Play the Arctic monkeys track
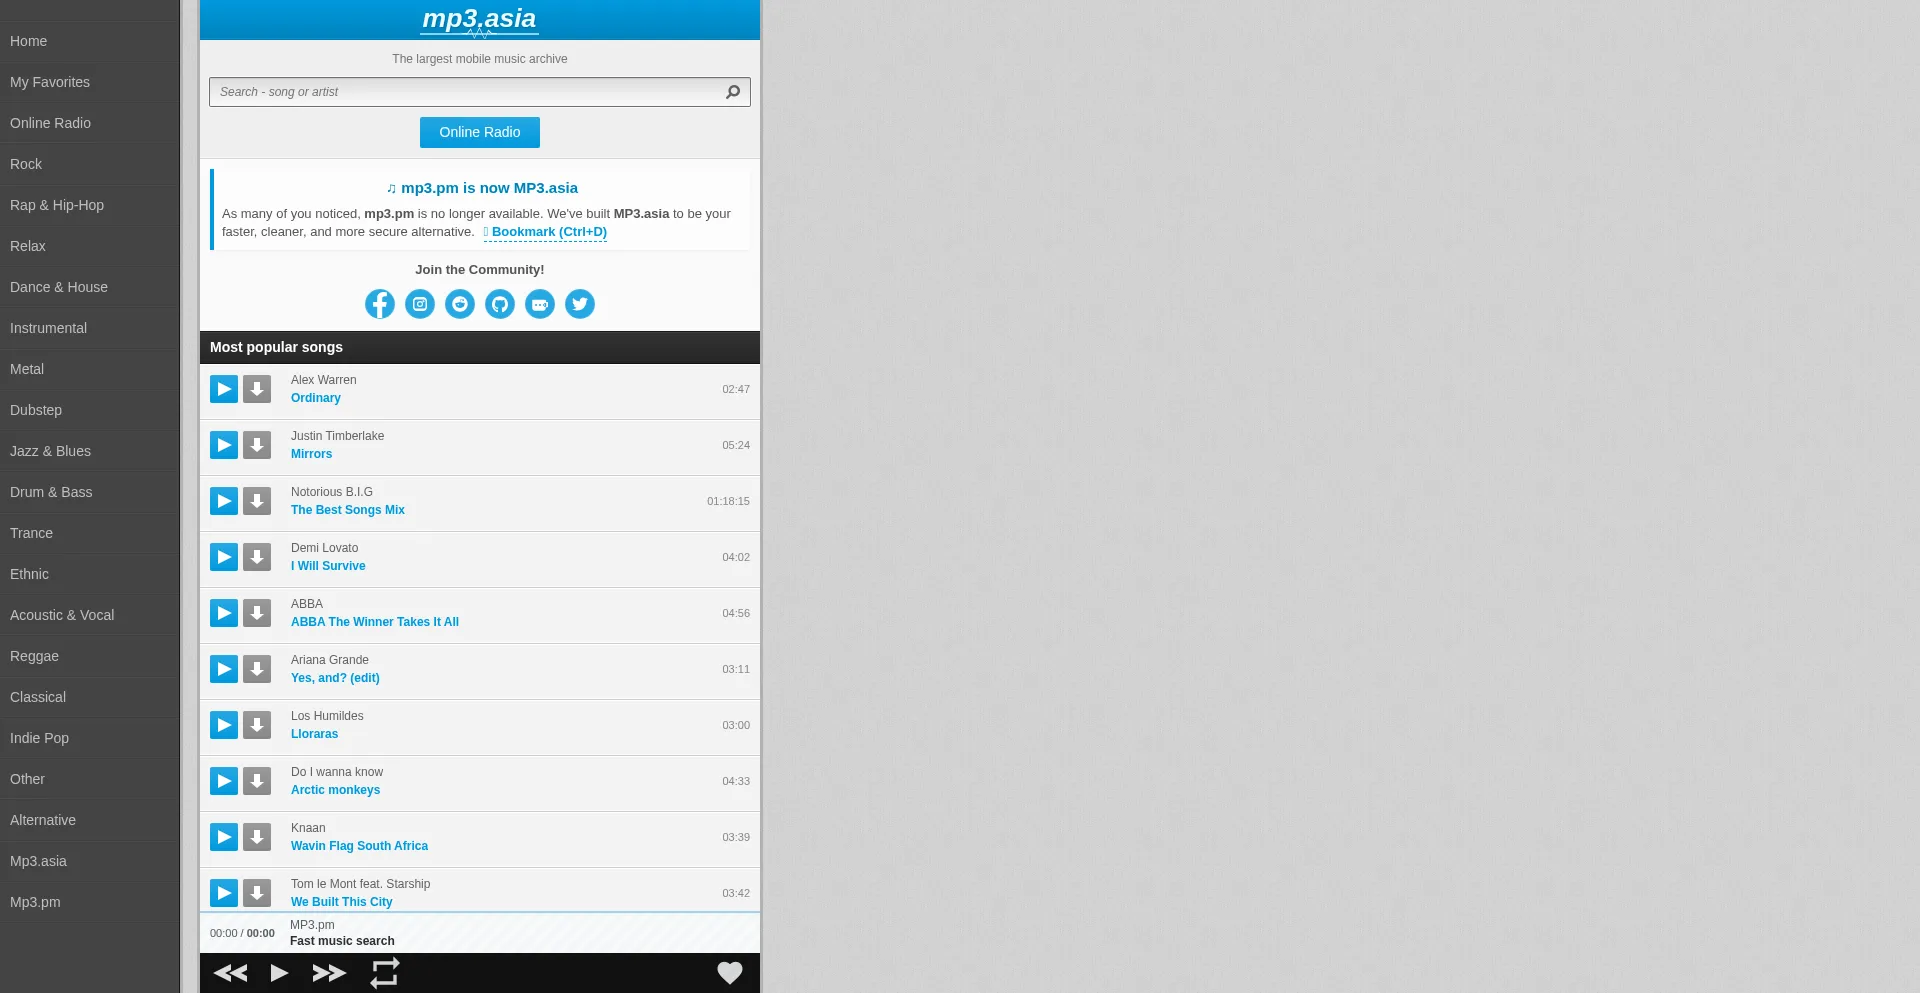1920x993 pixels. tap(224, 781)
